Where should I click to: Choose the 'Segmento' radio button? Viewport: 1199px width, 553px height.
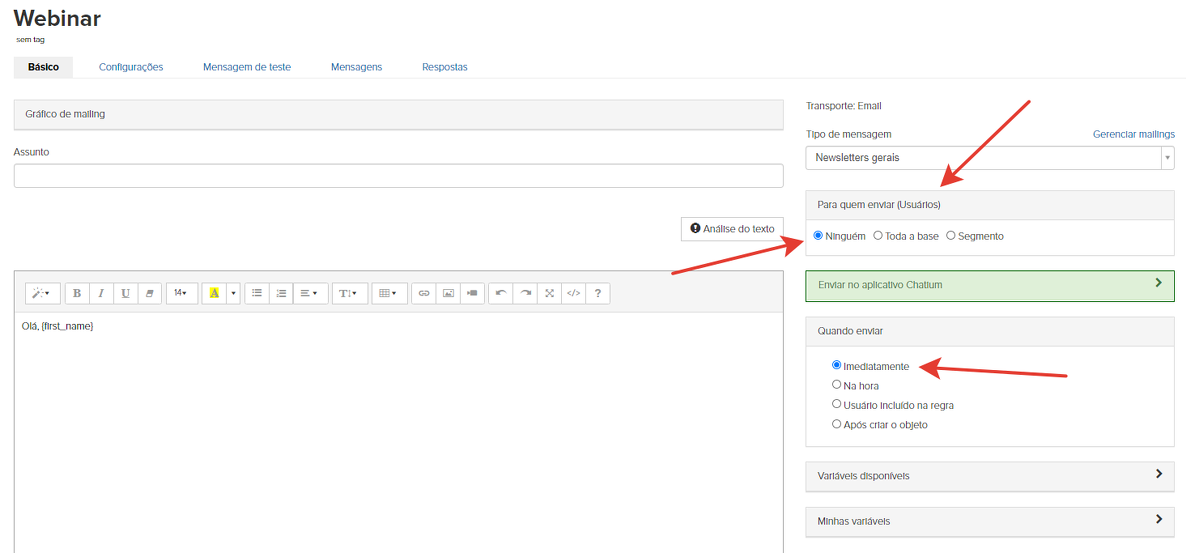[x=951, y=236]
